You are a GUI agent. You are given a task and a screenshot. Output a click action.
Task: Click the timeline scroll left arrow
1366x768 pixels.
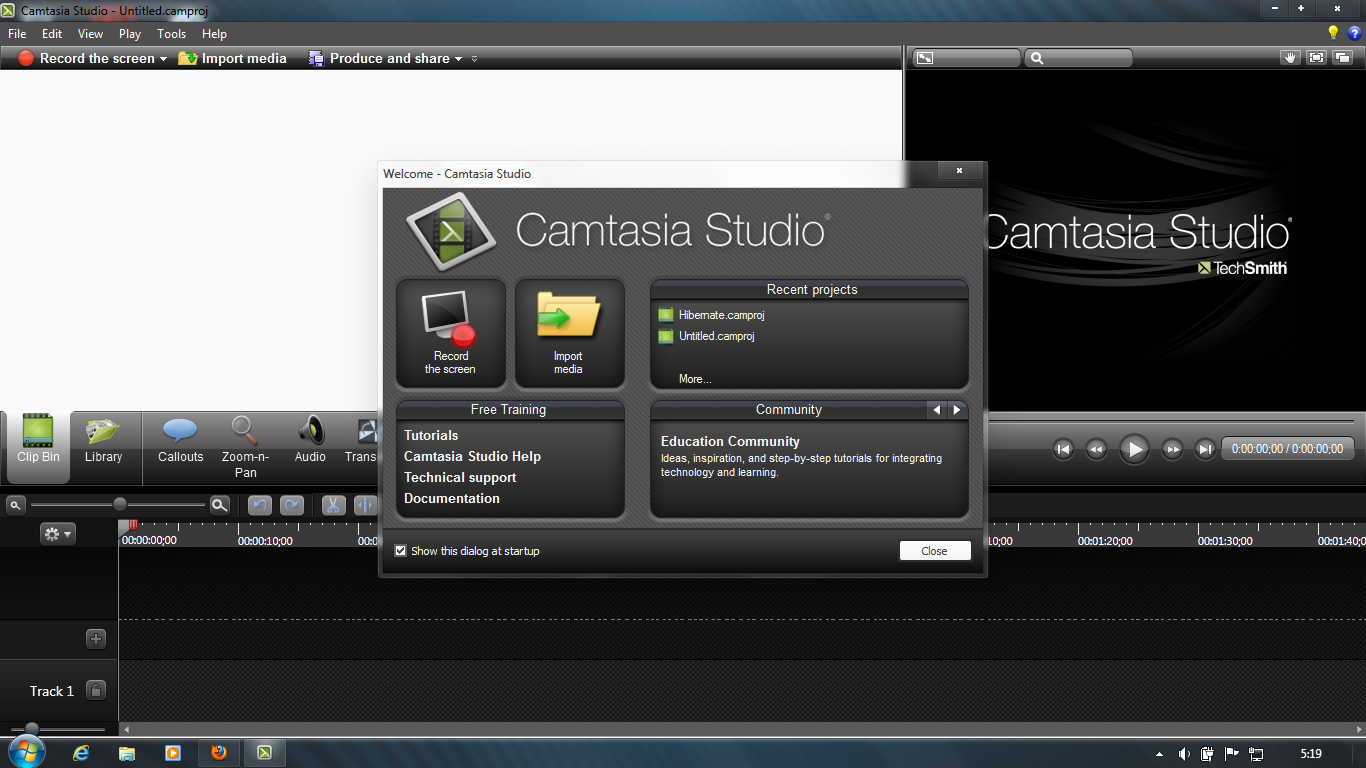tap(125, 729)
